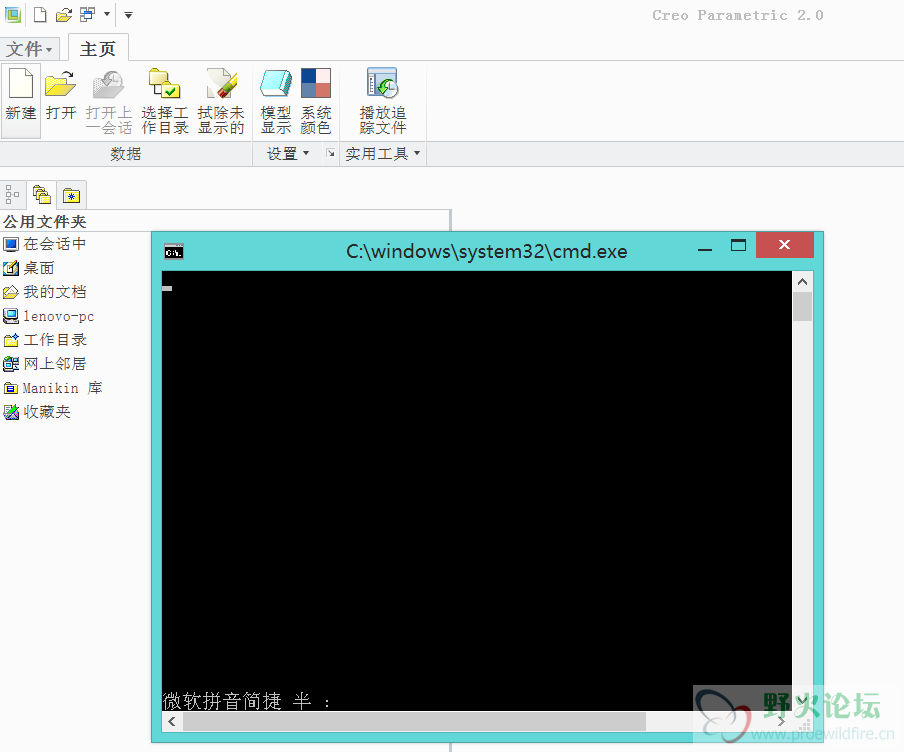Screen dimensions: 904x752
Task: Click the cmd horizontal scrollbar left arrow
Action: (172, 721)
